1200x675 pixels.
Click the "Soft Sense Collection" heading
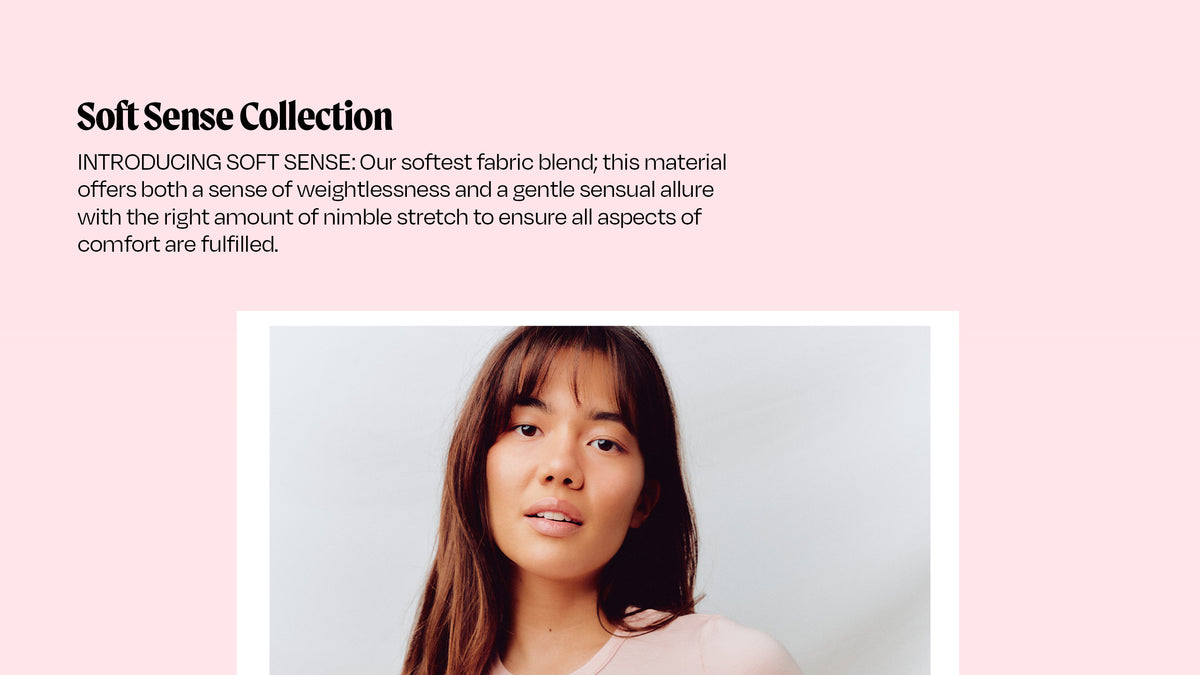(235, 117)
